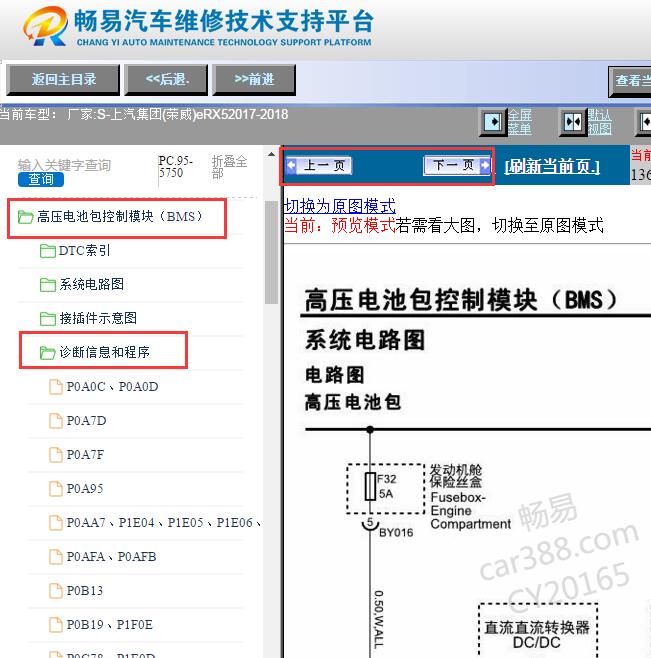
Task: Go to next page with 下一页
Action: pyautogui.click(x=457, y=165)
